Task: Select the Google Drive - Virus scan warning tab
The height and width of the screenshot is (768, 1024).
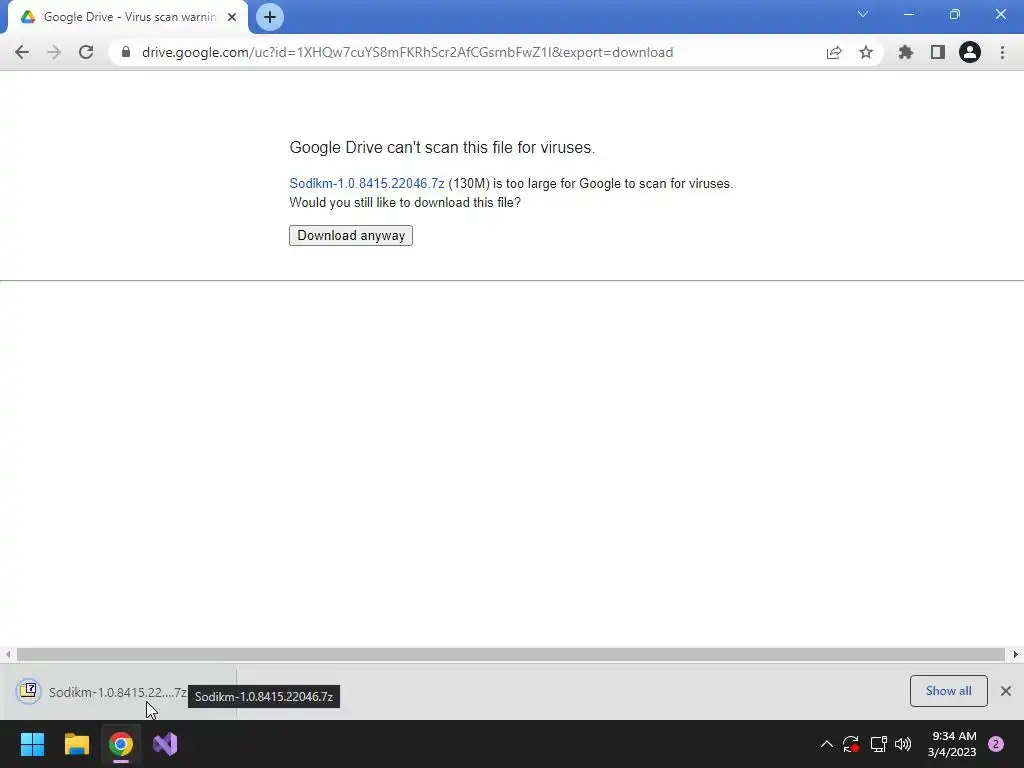Action: [x=128, y=17]
